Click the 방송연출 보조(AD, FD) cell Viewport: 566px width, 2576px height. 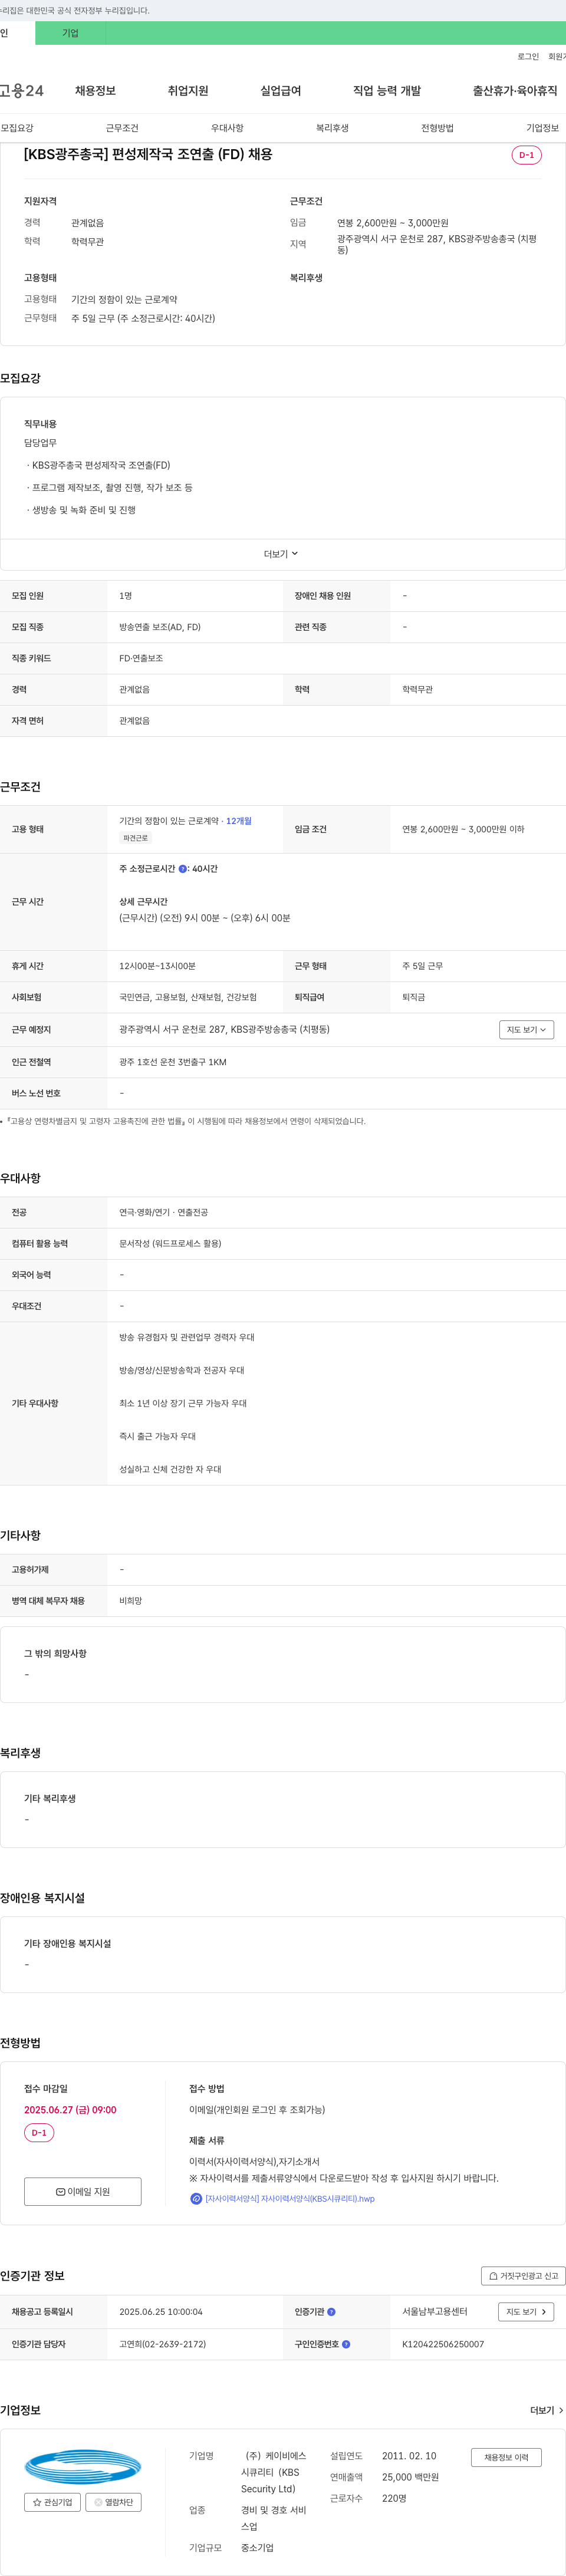[x=160, y=627]
